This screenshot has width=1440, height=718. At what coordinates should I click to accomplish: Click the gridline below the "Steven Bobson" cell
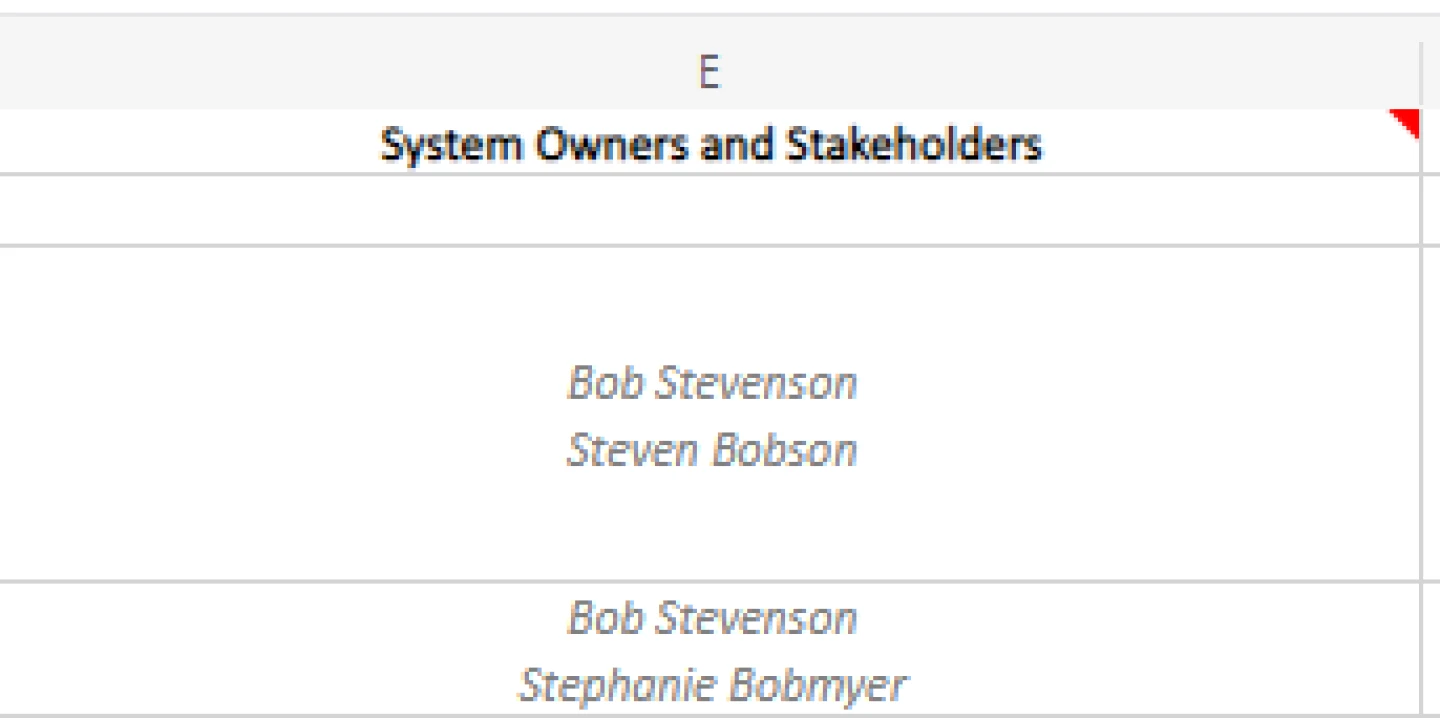pos(710,581)
